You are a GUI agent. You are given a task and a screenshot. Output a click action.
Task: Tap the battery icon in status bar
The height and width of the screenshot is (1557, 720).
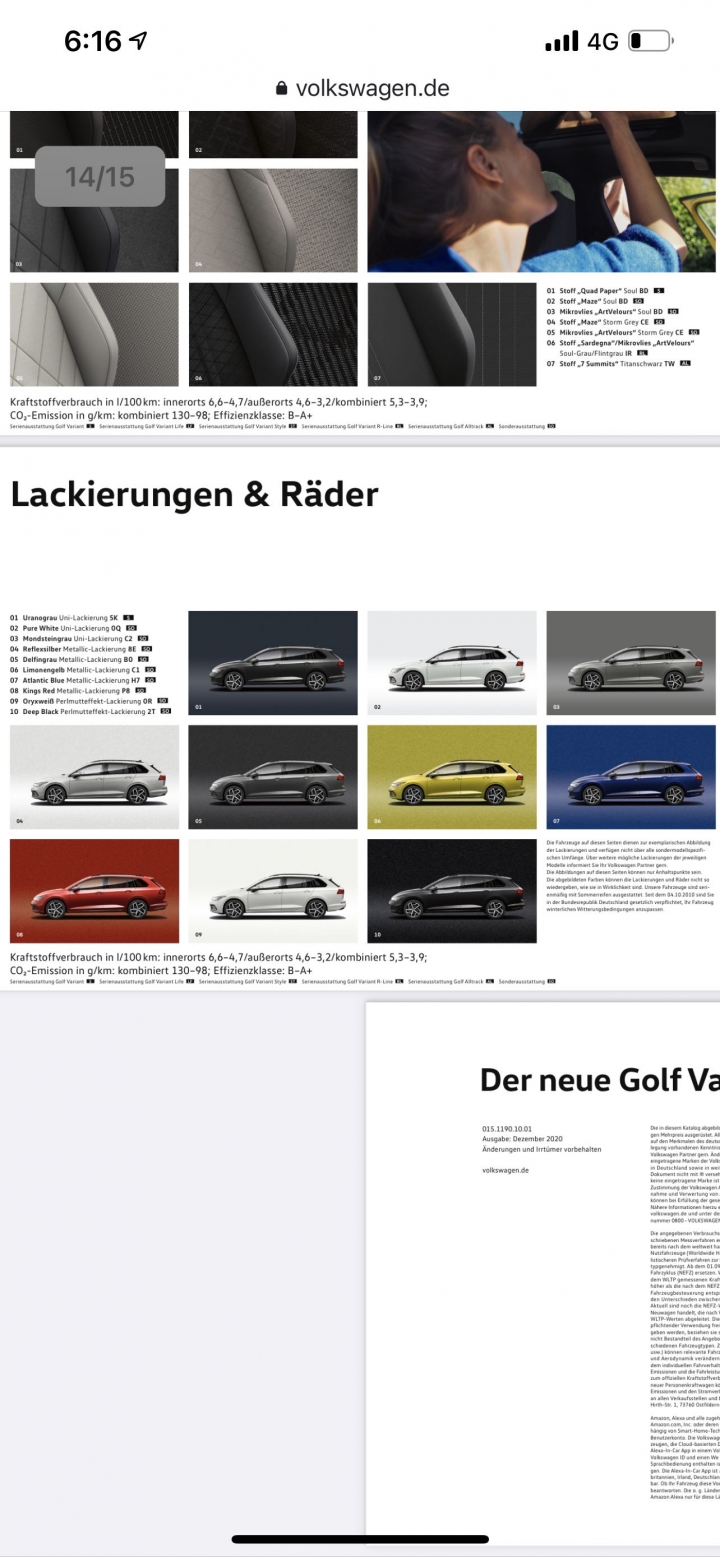click(x=651, y=41)
